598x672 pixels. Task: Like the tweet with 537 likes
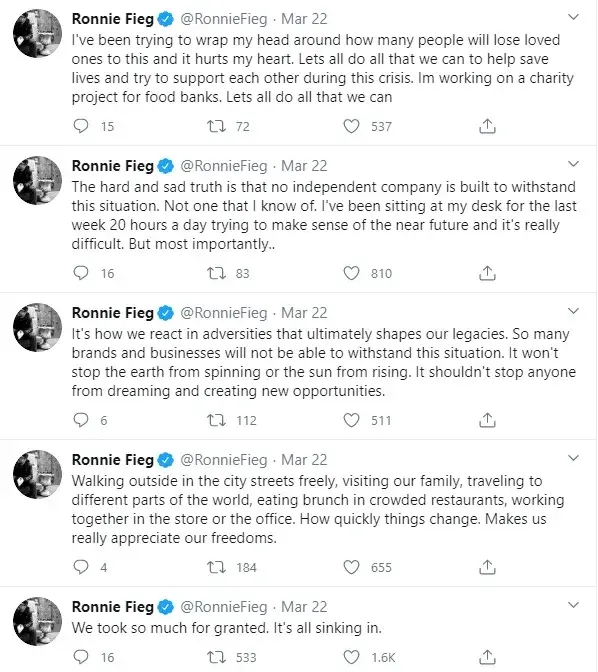[x=351, y=126]
